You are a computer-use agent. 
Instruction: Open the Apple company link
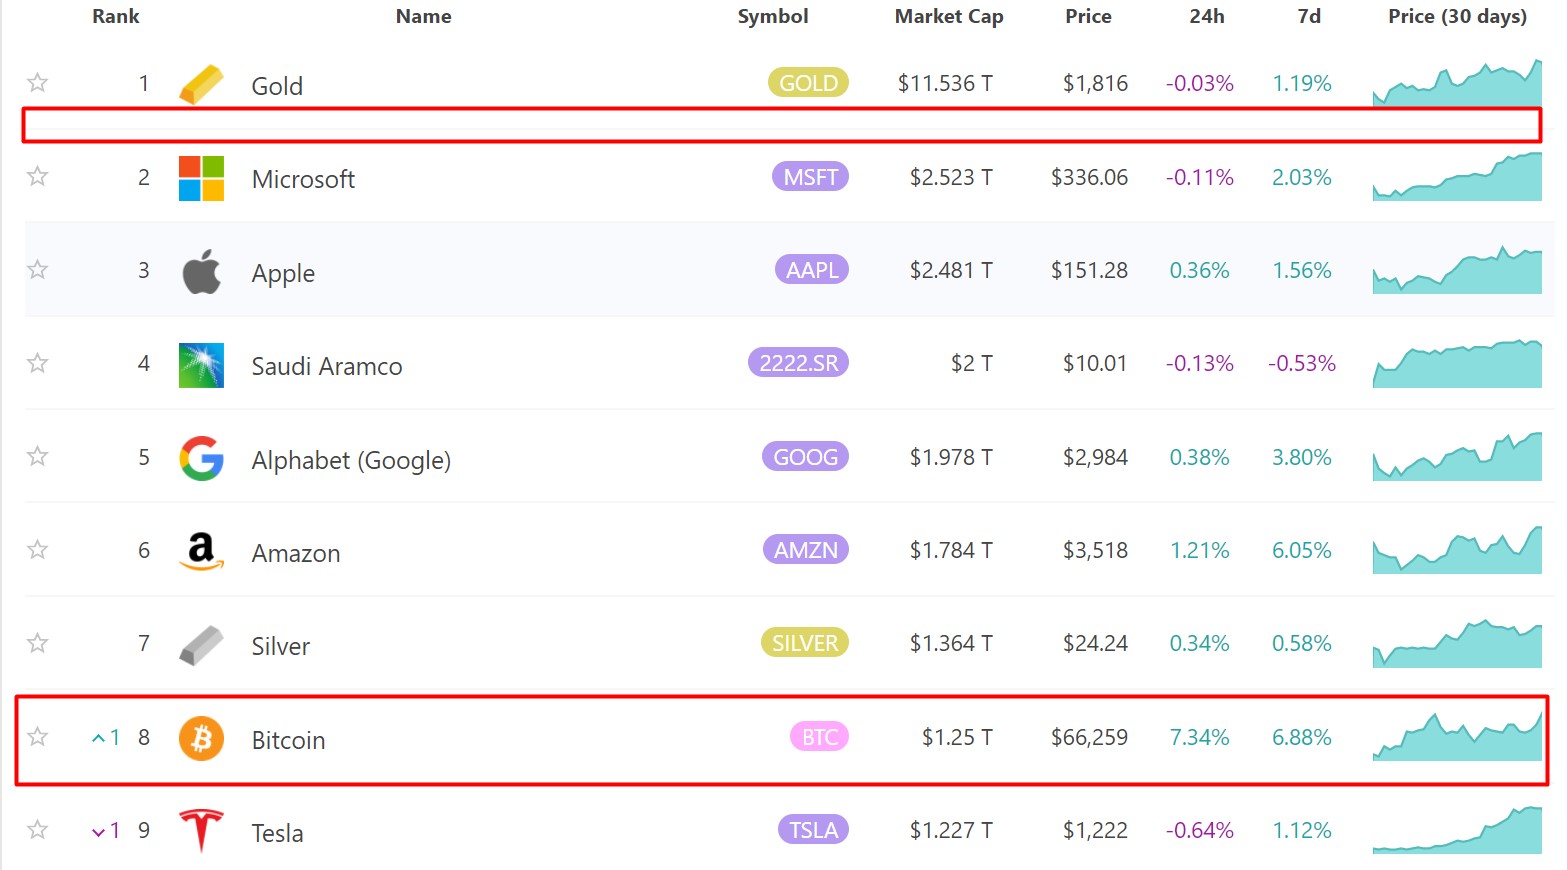coord(283,273)
